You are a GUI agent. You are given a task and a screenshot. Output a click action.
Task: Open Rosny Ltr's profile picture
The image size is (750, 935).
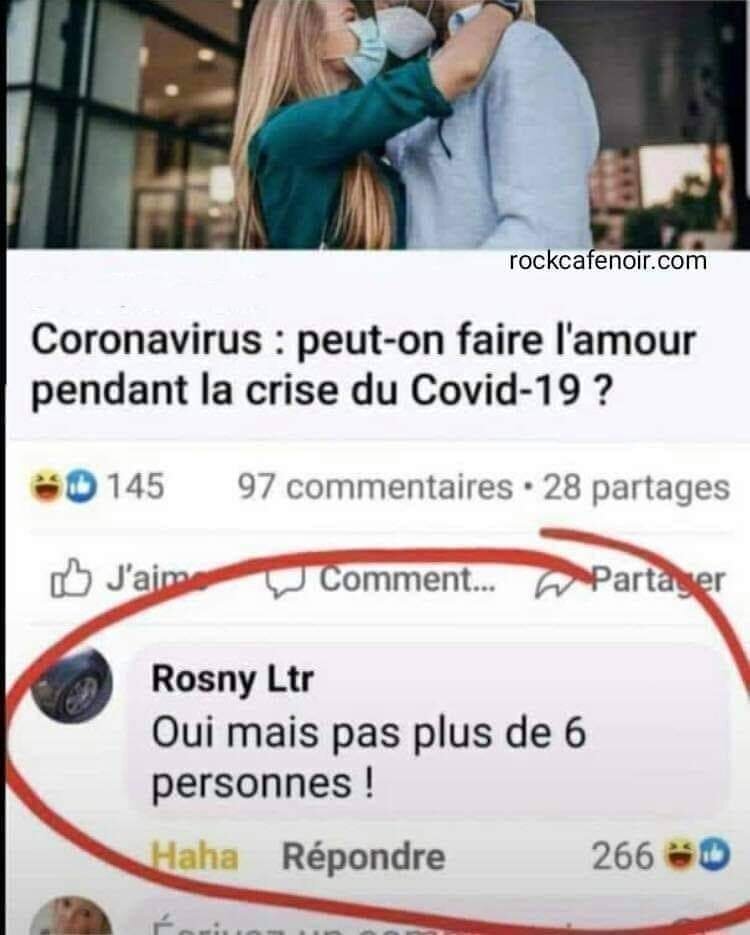[x=72, y=686]
